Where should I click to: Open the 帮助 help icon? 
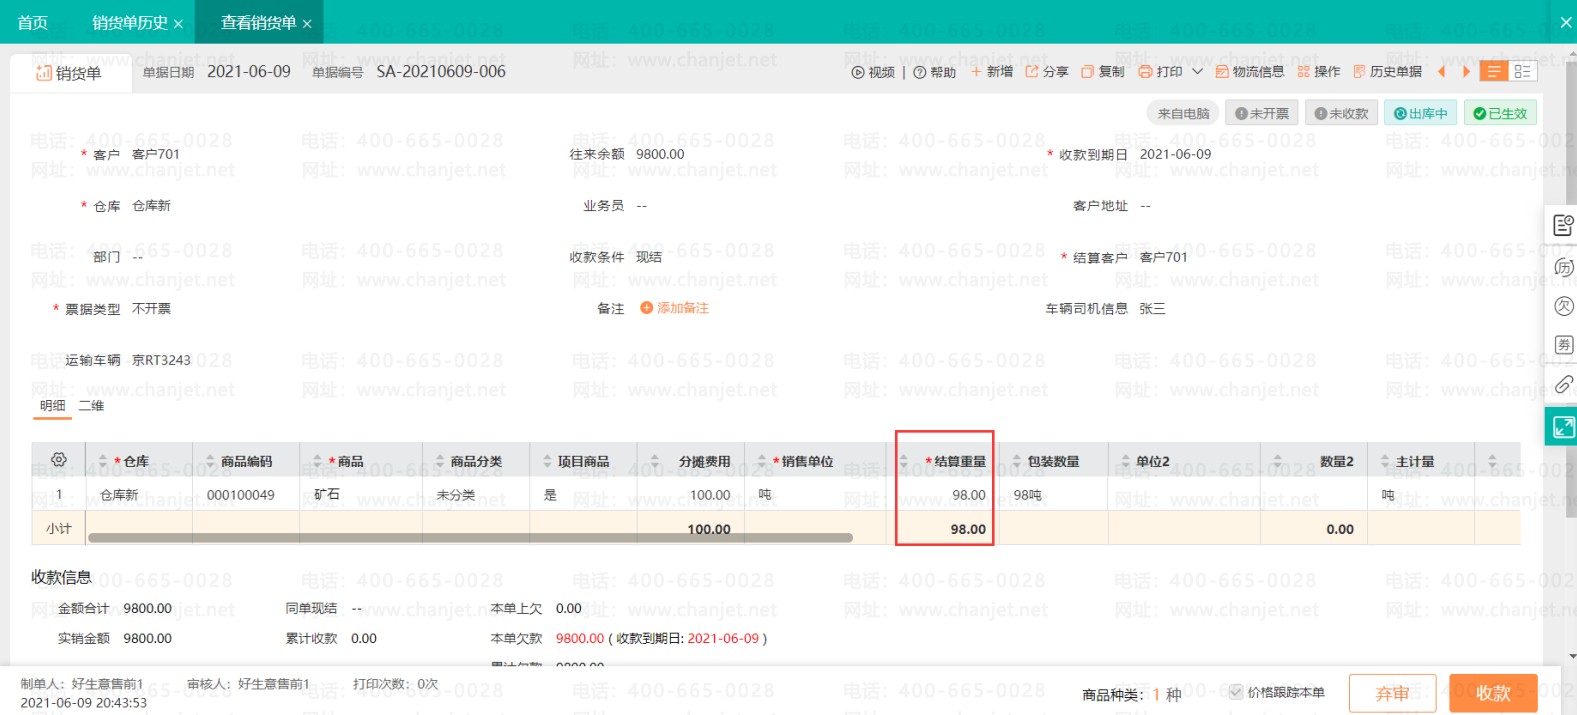click(x=919, y=72)
